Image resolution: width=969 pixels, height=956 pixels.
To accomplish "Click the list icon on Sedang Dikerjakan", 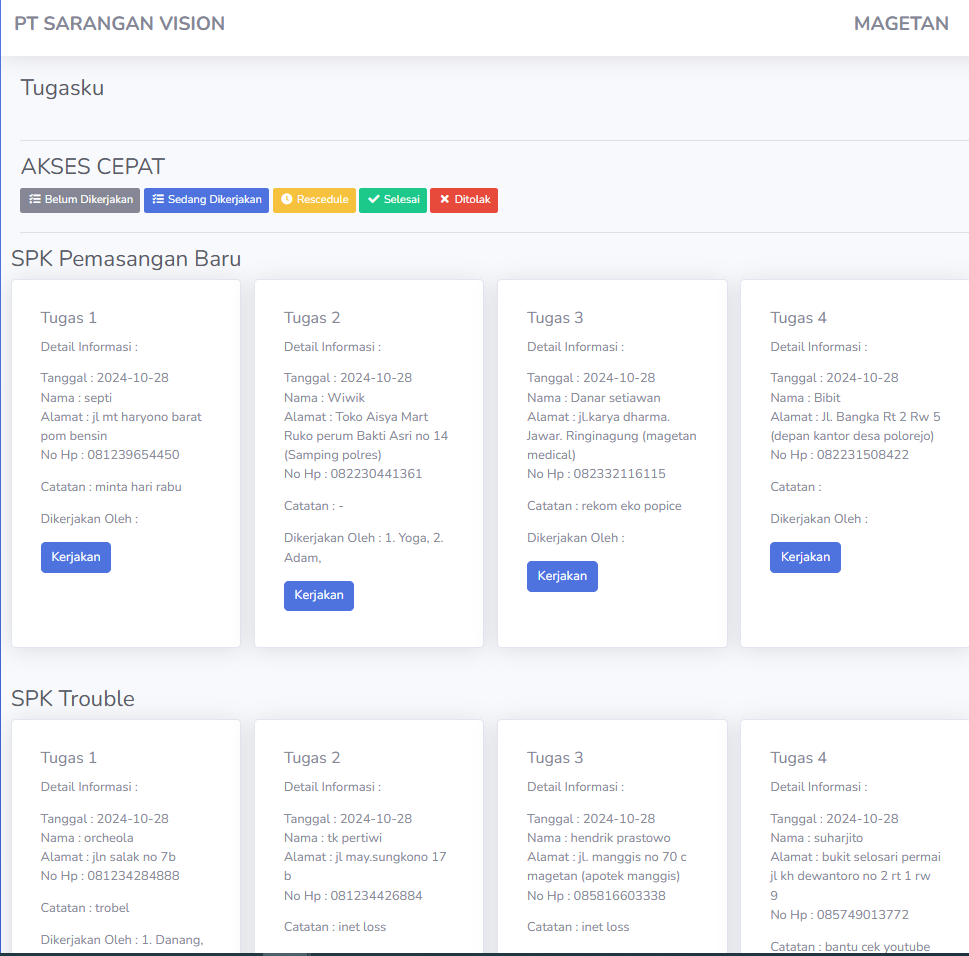I will (158, 199).
